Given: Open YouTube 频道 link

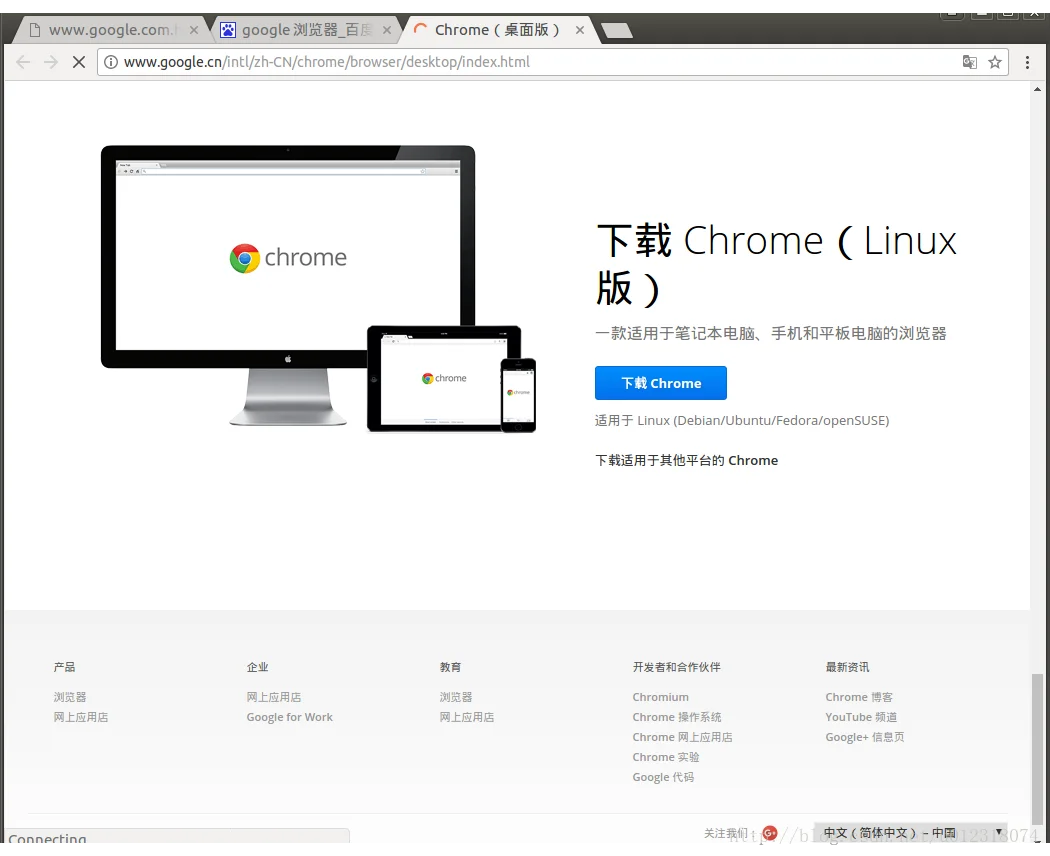Looking at the screenshot, I should (x=860, y=717).
